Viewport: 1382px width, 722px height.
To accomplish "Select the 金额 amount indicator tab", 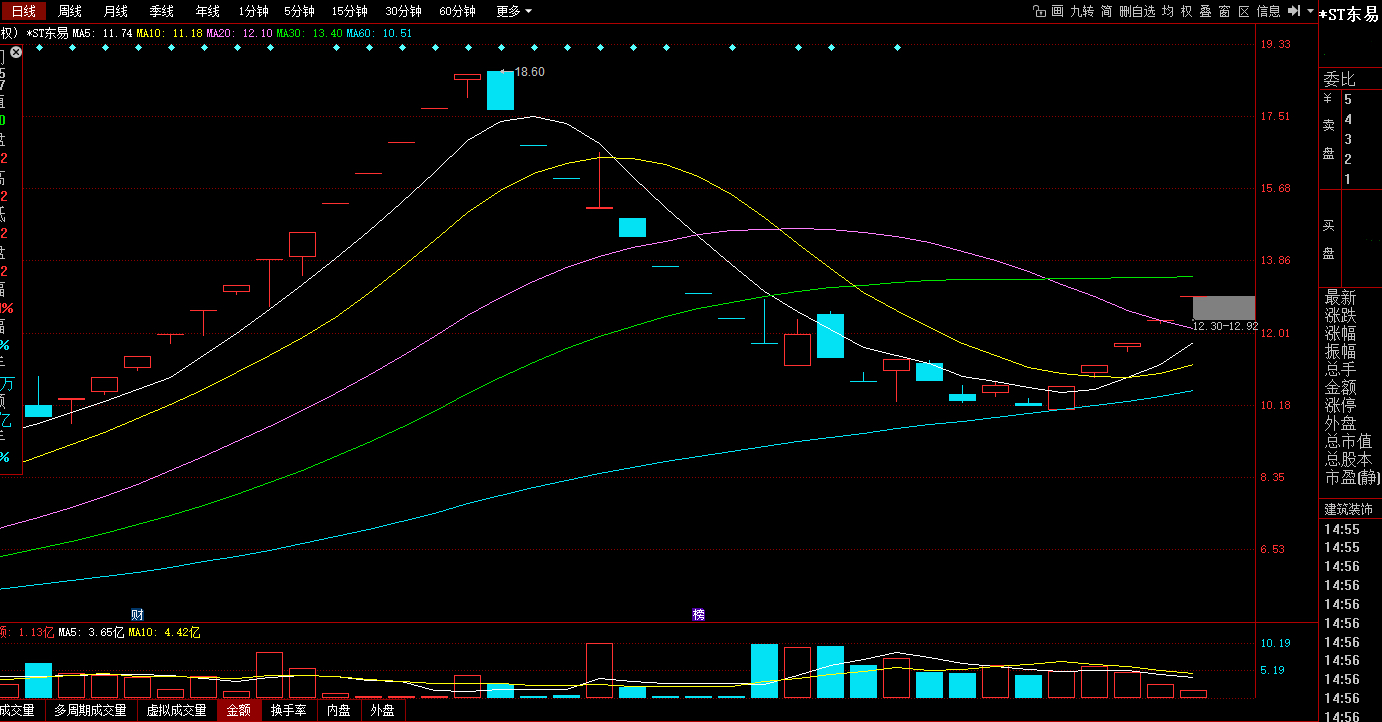I will [239, 711].
